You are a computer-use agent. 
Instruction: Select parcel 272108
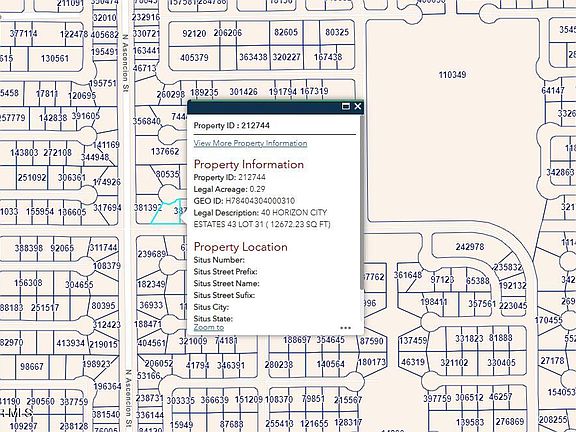[58, 152]
